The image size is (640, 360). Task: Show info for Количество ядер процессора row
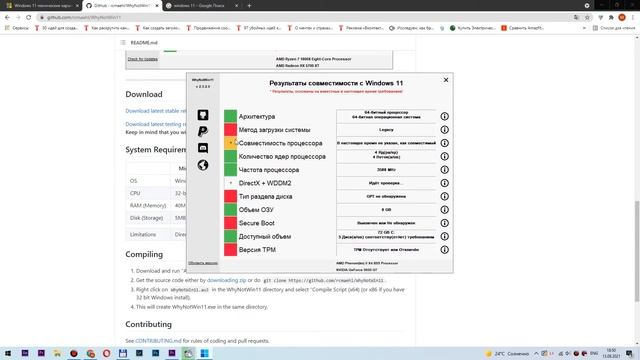pyautogui.click(x=444, y=156)
